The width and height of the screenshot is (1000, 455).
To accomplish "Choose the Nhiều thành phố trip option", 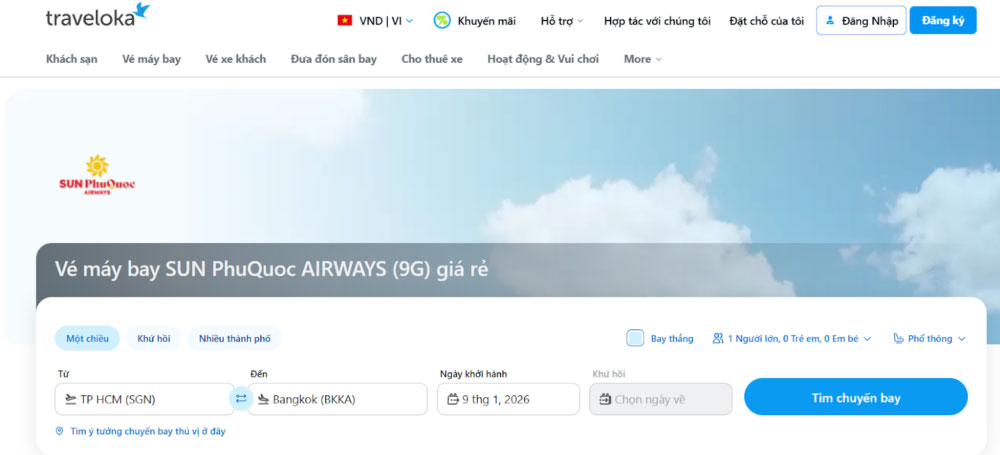I will click(234, 339).
